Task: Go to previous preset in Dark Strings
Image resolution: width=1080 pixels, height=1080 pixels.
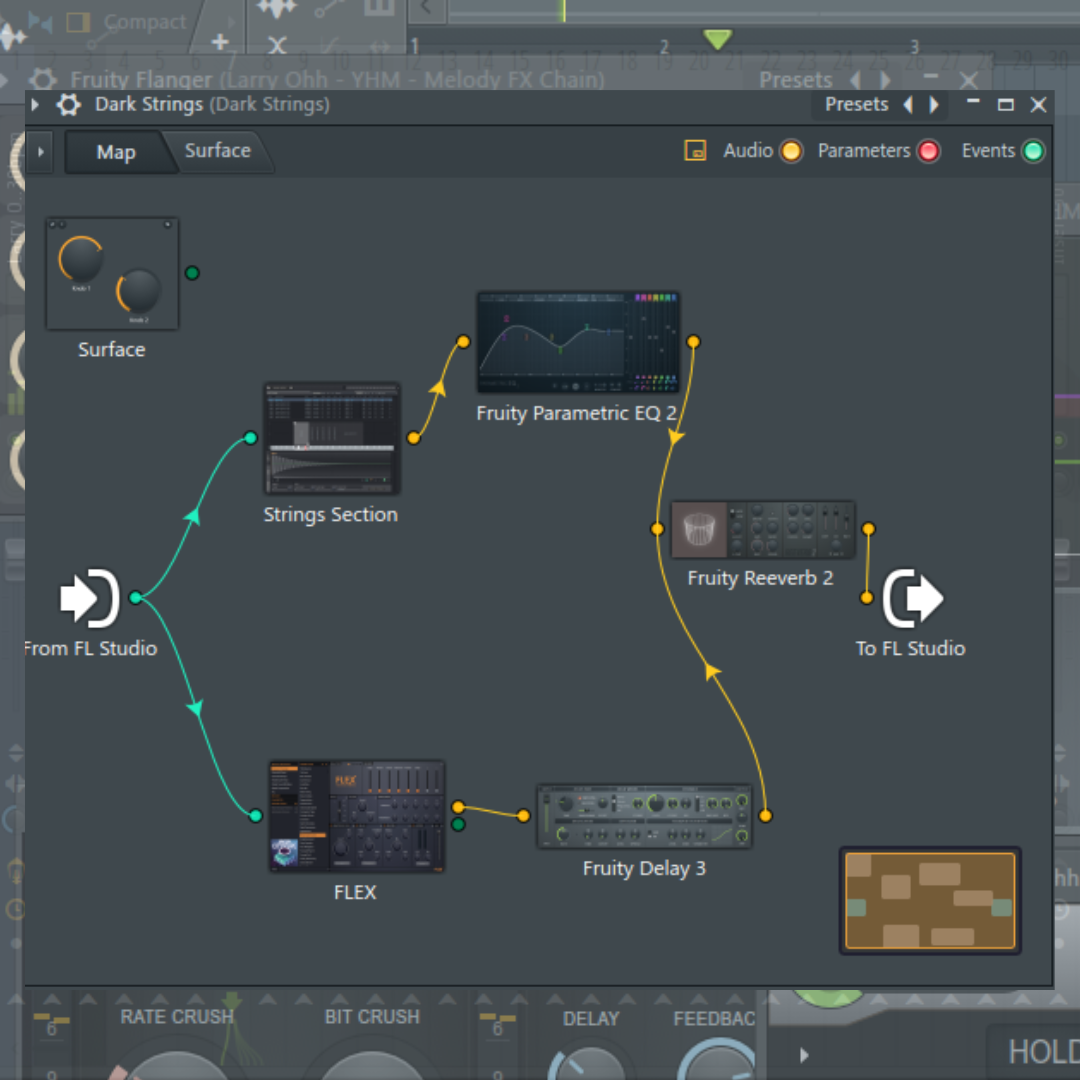Action: (908, 105)
